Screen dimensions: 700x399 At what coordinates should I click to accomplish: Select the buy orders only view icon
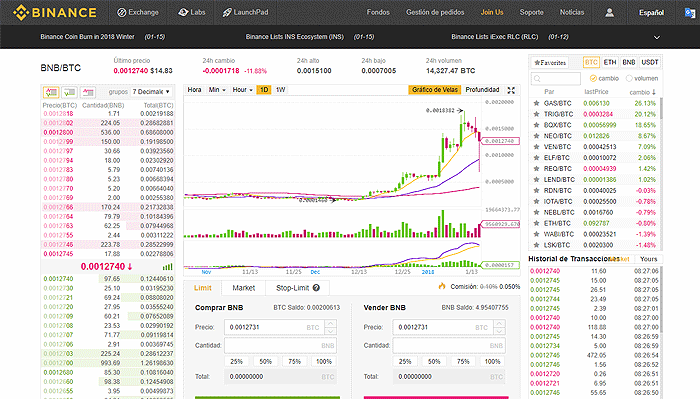point(69,92)
